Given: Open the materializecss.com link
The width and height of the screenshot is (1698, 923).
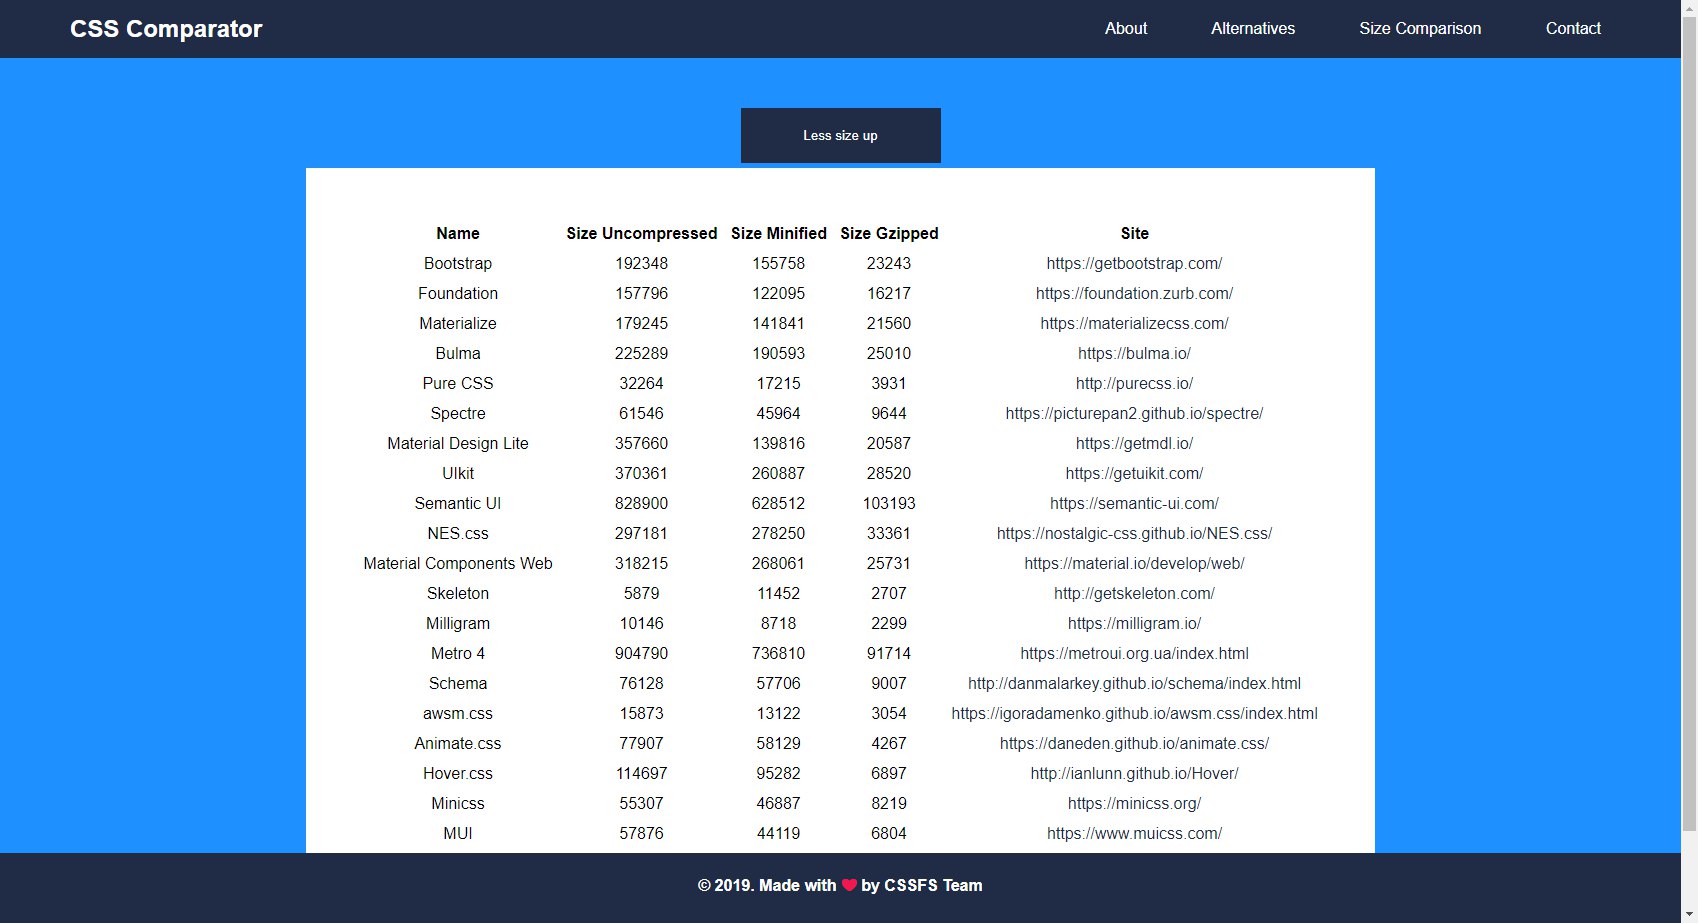Looking at the screenshot, I should (x=1134, y=323).
